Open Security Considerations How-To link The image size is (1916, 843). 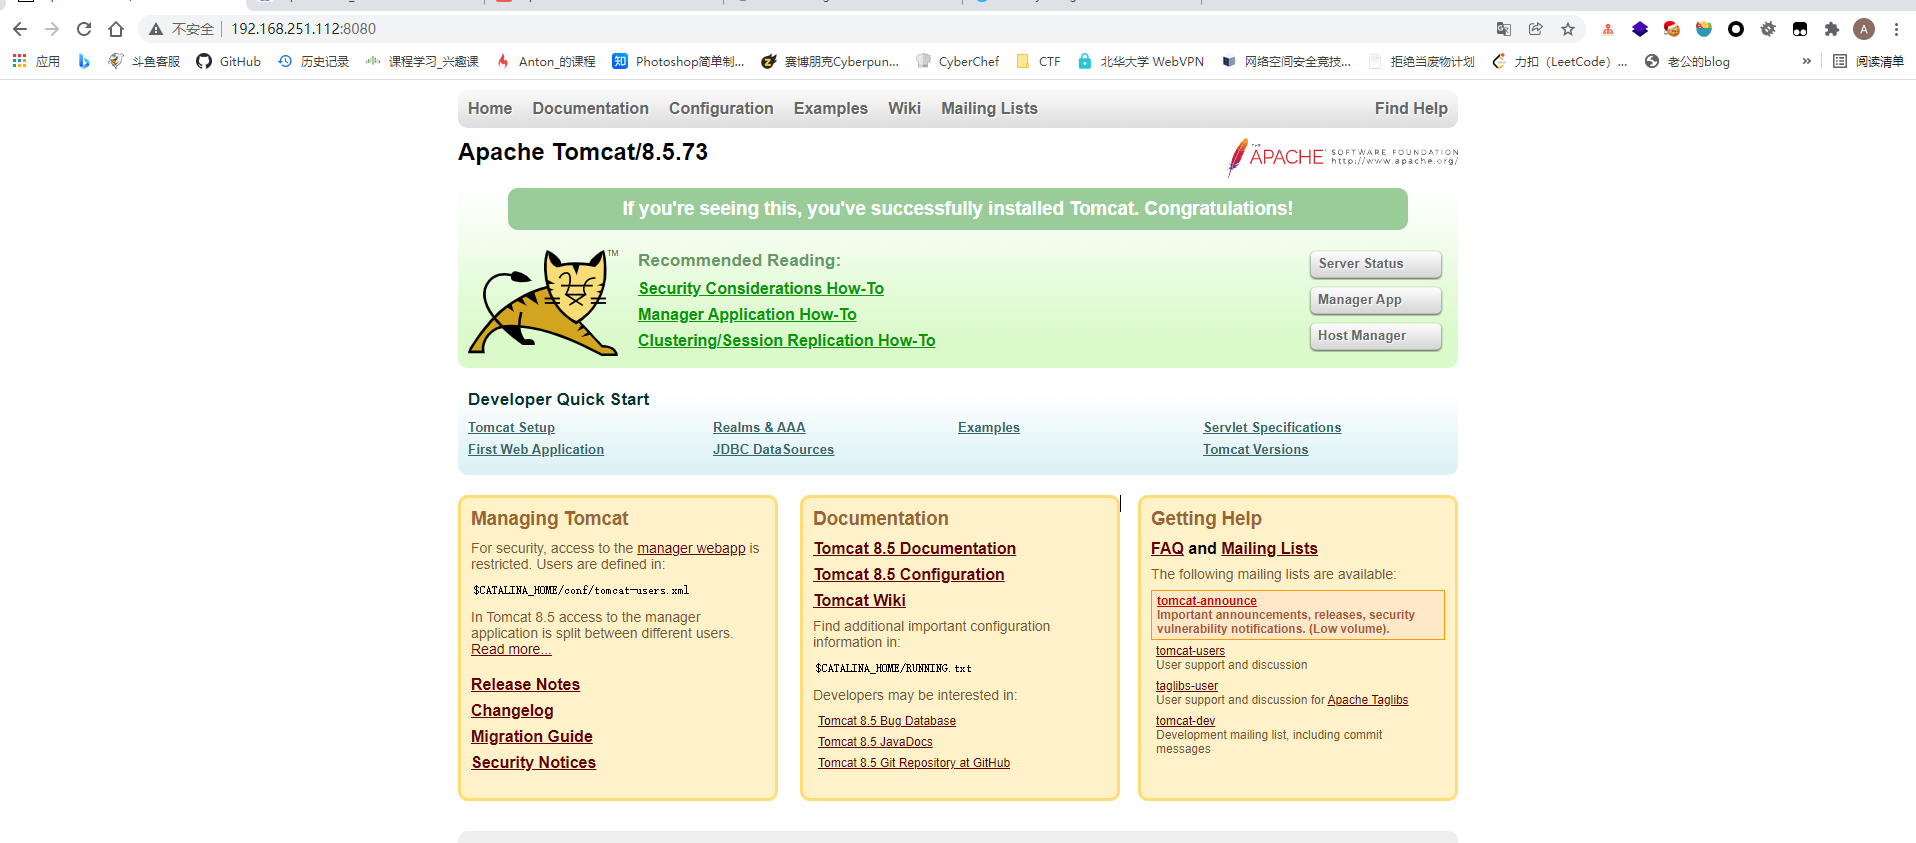pos(761,288)
